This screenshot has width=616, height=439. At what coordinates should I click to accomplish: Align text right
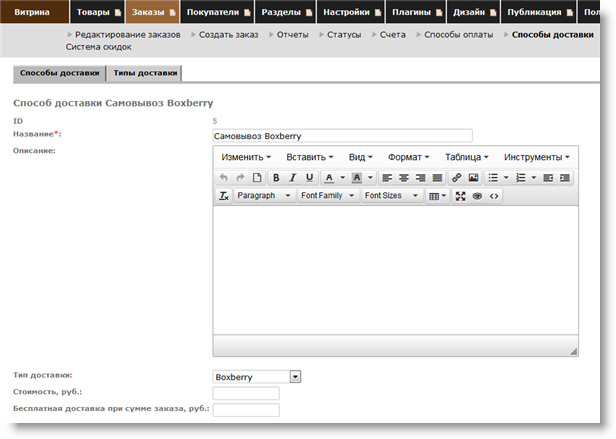point(420,178)
